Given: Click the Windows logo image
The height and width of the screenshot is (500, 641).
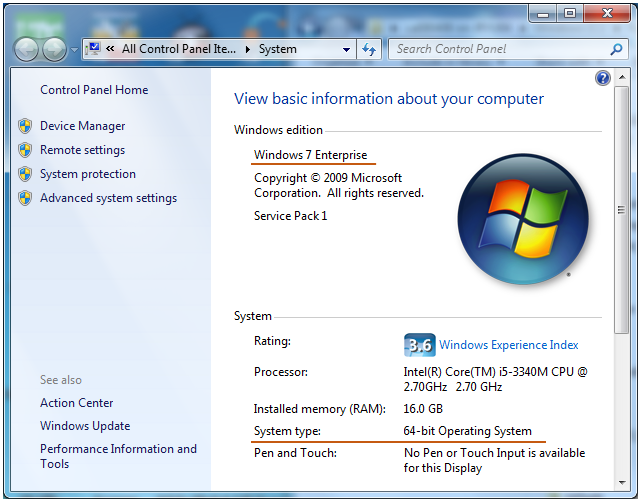Looking at the screenshot, I should coord(523,219).
